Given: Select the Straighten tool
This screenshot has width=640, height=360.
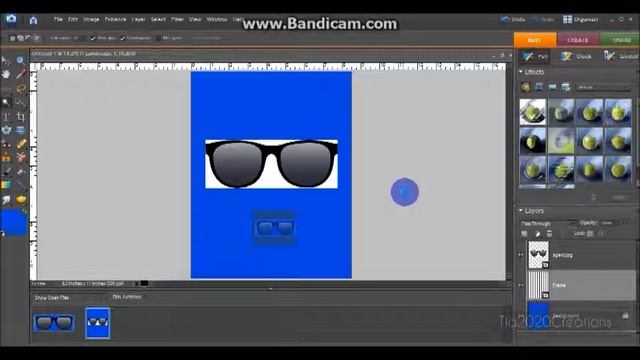Looking at the screenshot, I should coord(20,130).
